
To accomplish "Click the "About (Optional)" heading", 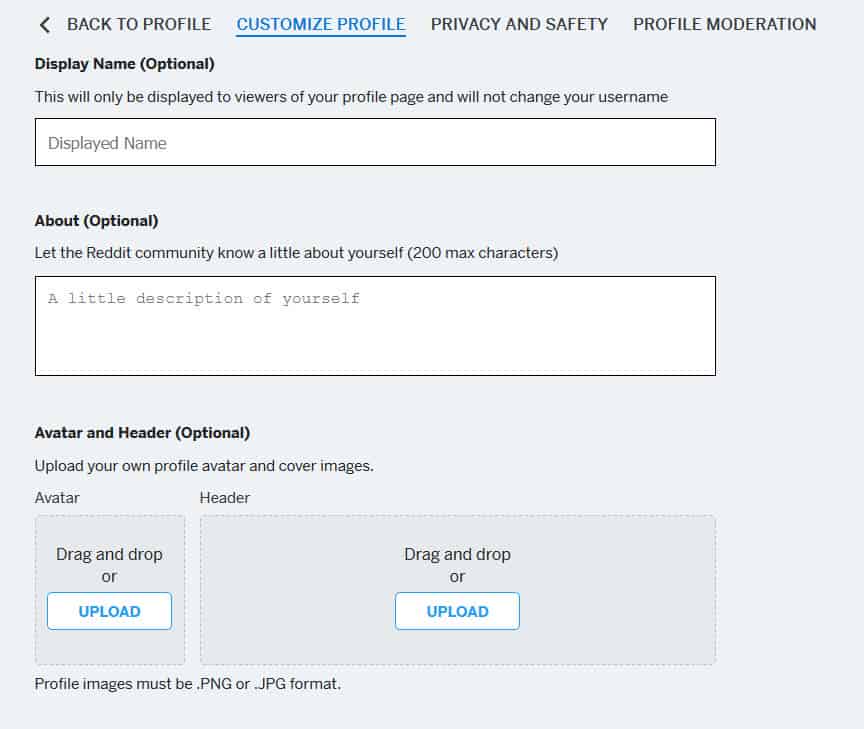I will 96,221.
